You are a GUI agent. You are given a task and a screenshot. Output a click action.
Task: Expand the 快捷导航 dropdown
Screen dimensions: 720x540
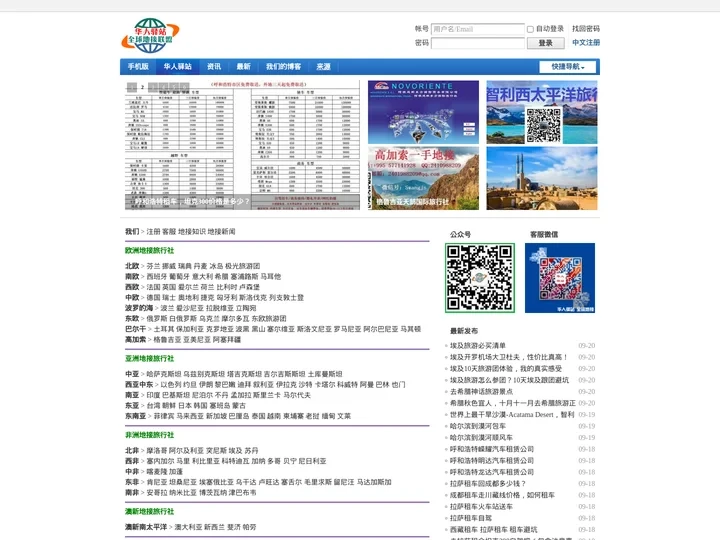(568, 67)
